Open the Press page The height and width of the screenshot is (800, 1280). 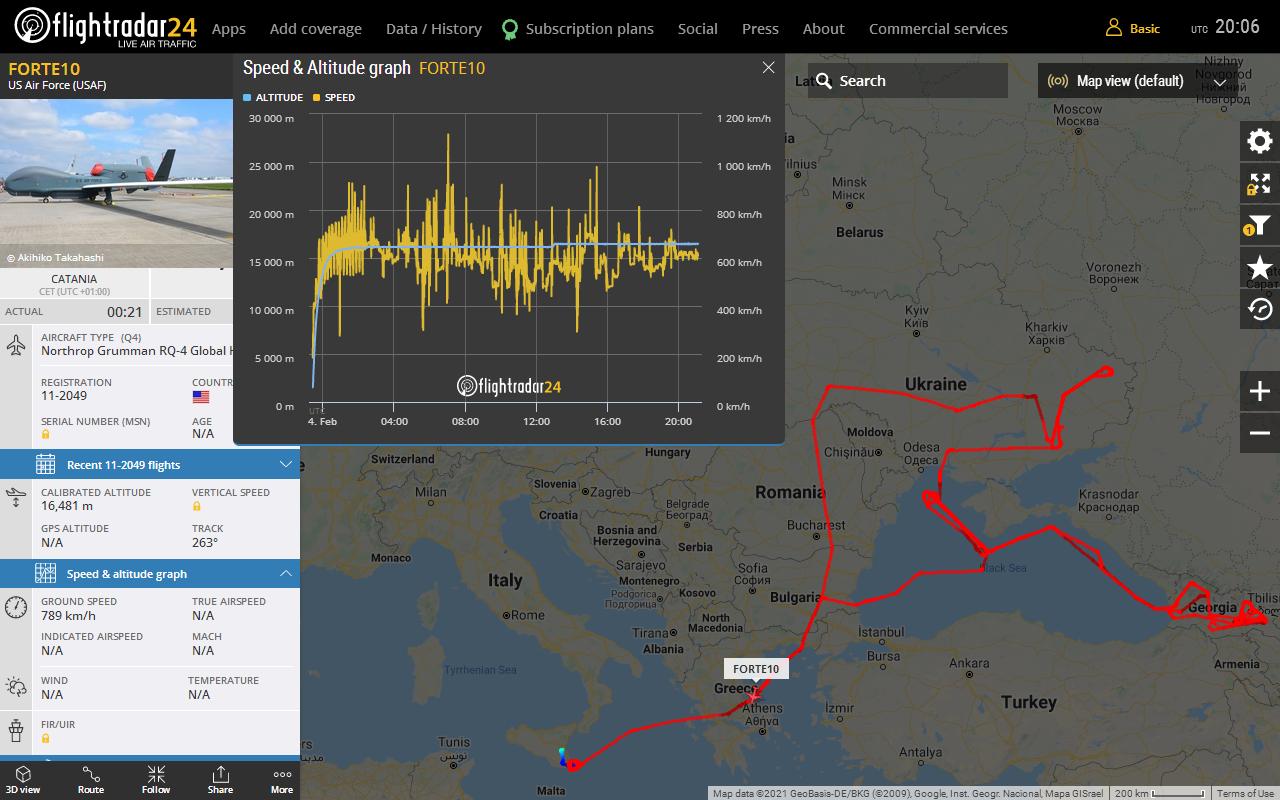760,29
